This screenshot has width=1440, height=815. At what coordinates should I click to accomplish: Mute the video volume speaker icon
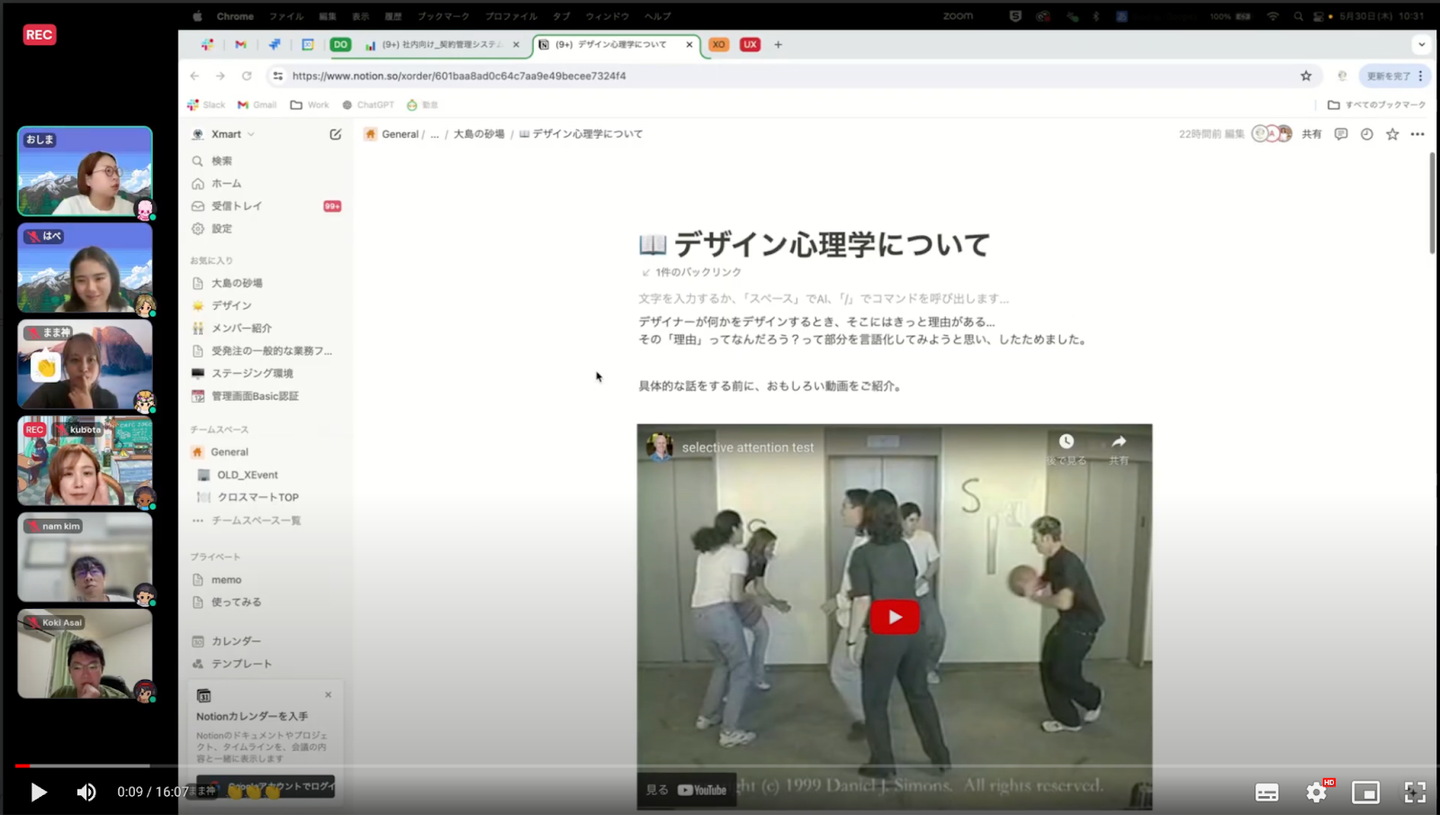click(87, 792)
